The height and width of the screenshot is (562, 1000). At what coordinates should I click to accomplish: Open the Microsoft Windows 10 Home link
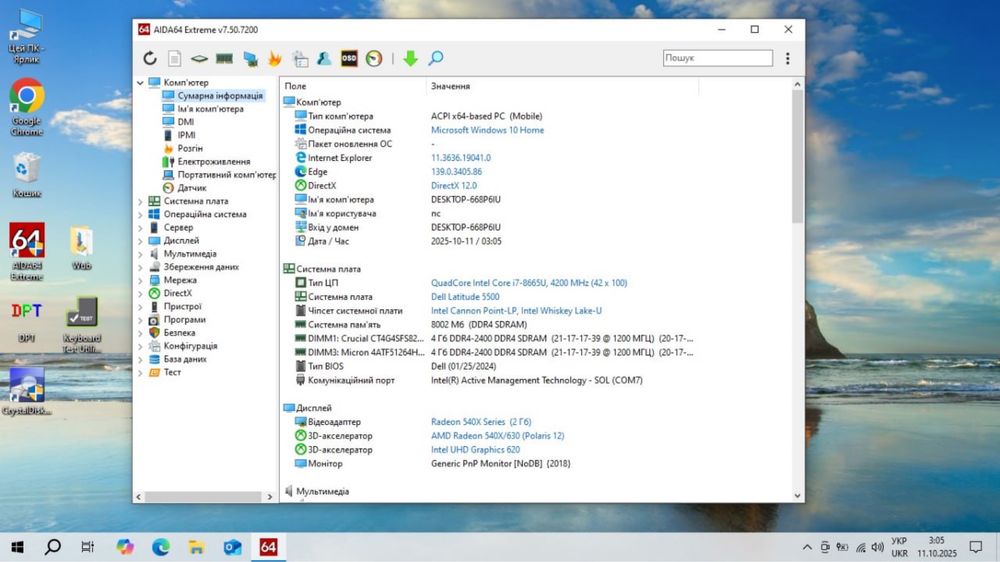487,130
